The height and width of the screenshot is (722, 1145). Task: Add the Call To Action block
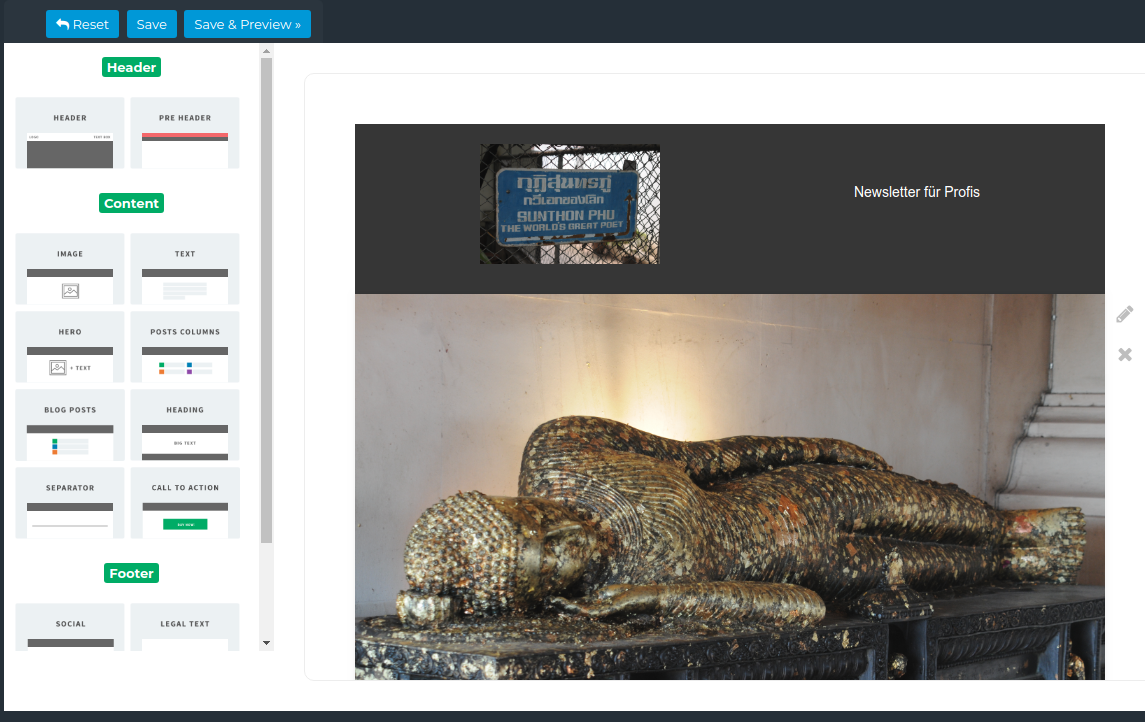[185, 503]
